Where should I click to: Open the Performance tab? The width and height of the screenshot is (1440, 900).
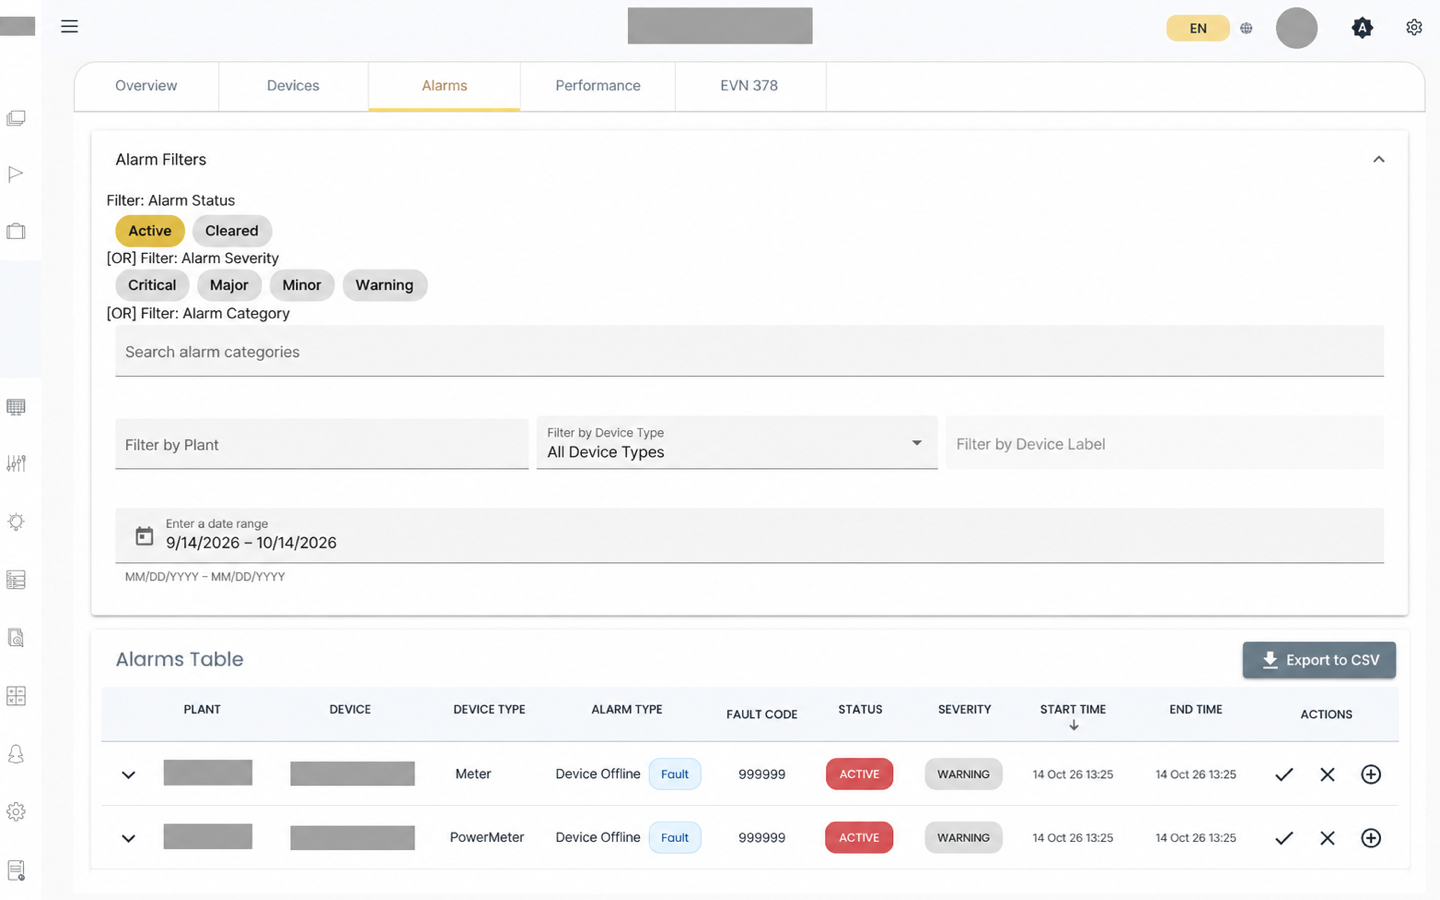click(x=598, y=86)
